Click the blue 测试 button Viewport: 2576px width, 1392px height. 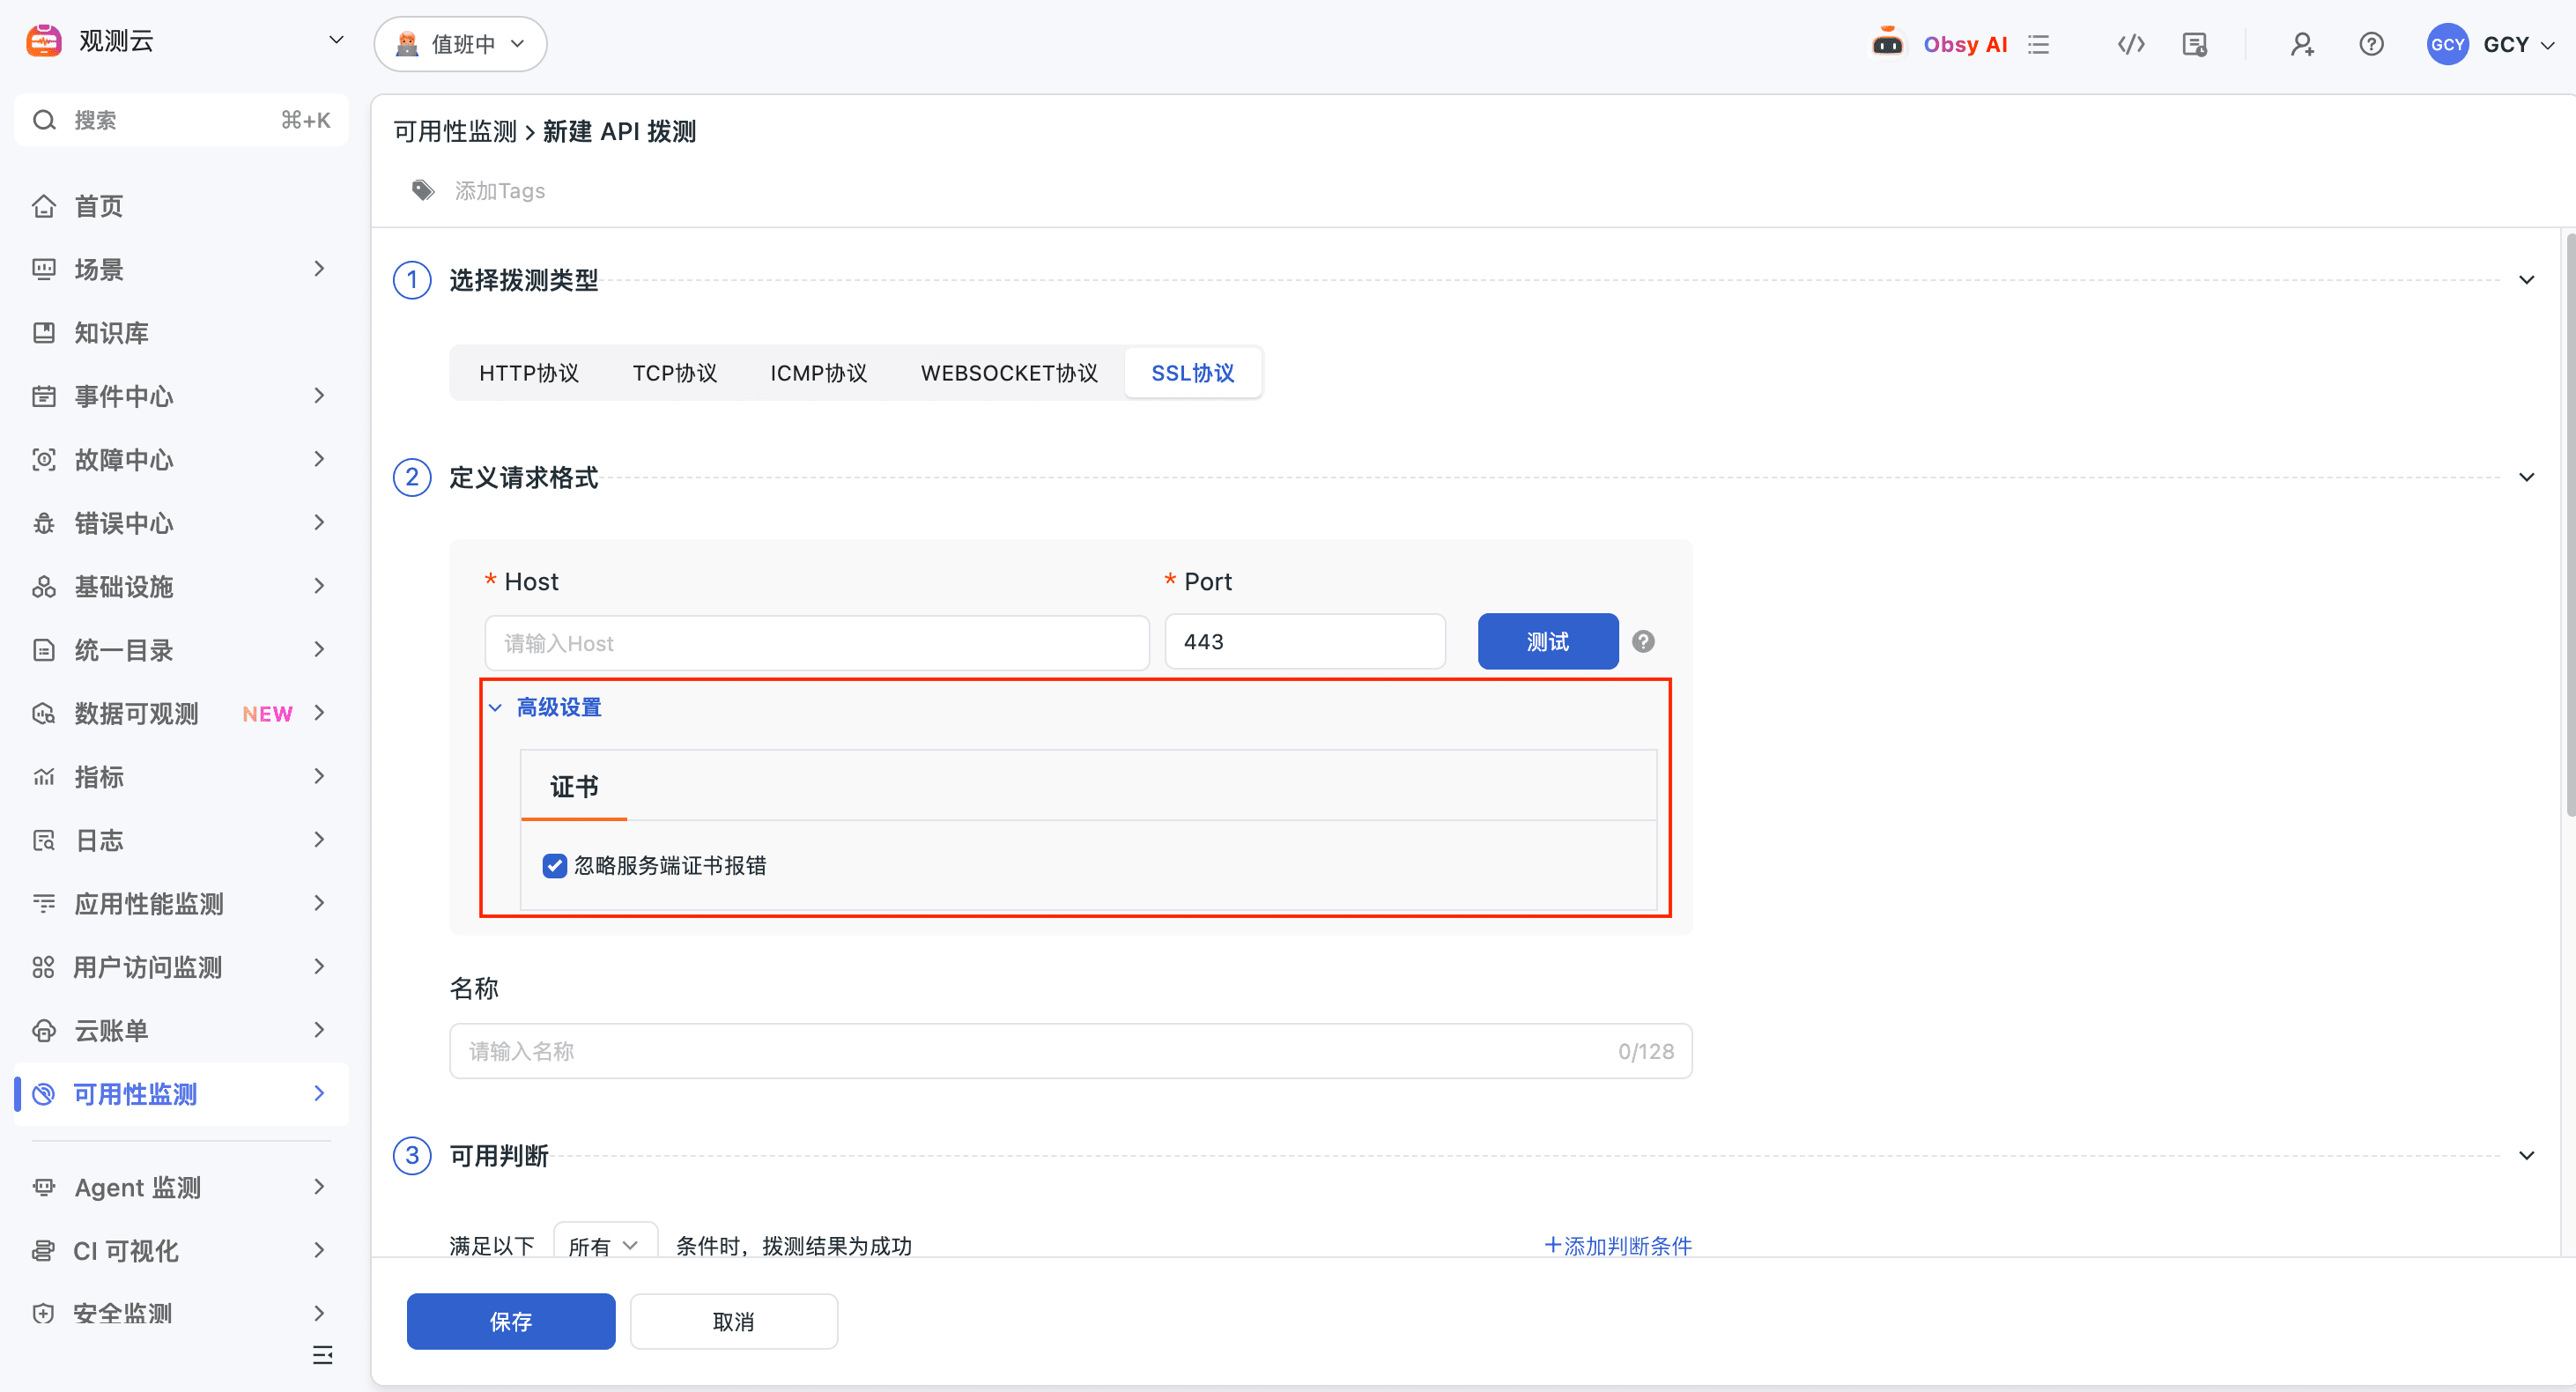[x=1547, y=641]
